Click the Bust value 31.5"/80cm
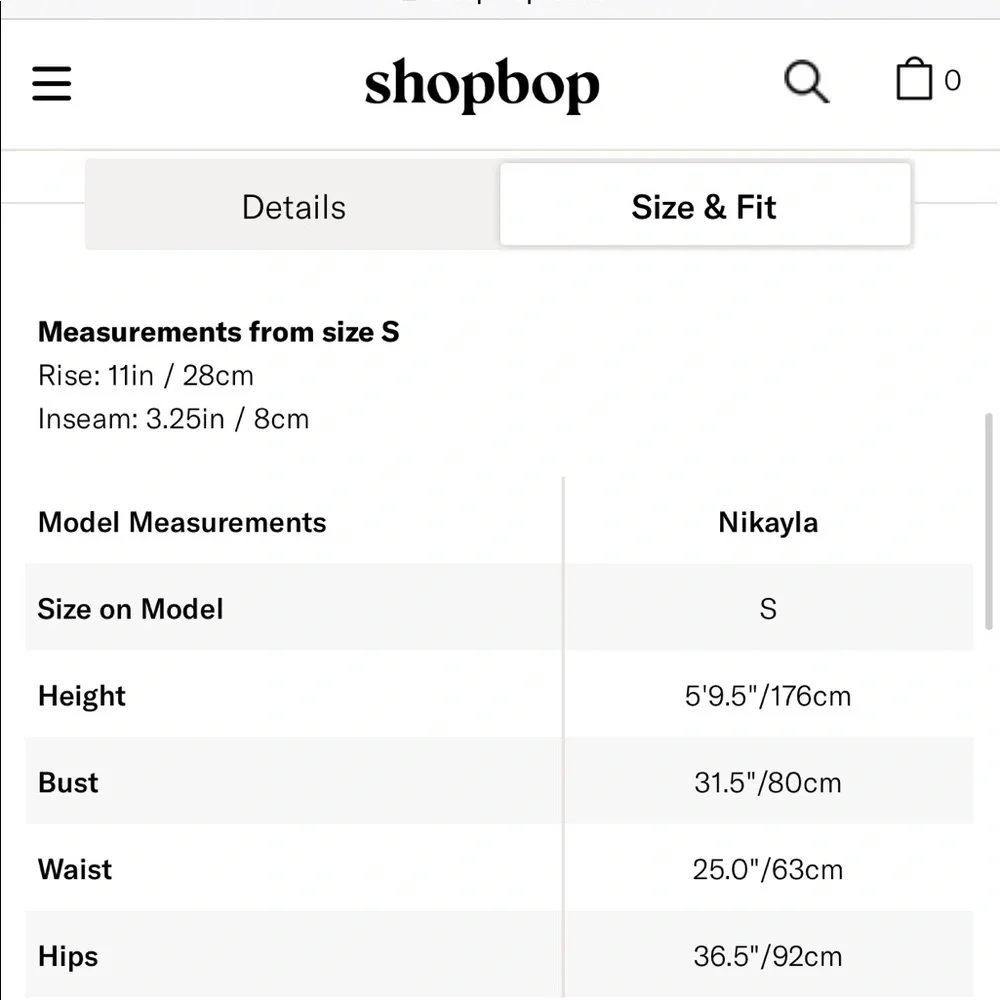This screenshot has height=1000, width=1000. pyautogui.click(x=768, y=783)
